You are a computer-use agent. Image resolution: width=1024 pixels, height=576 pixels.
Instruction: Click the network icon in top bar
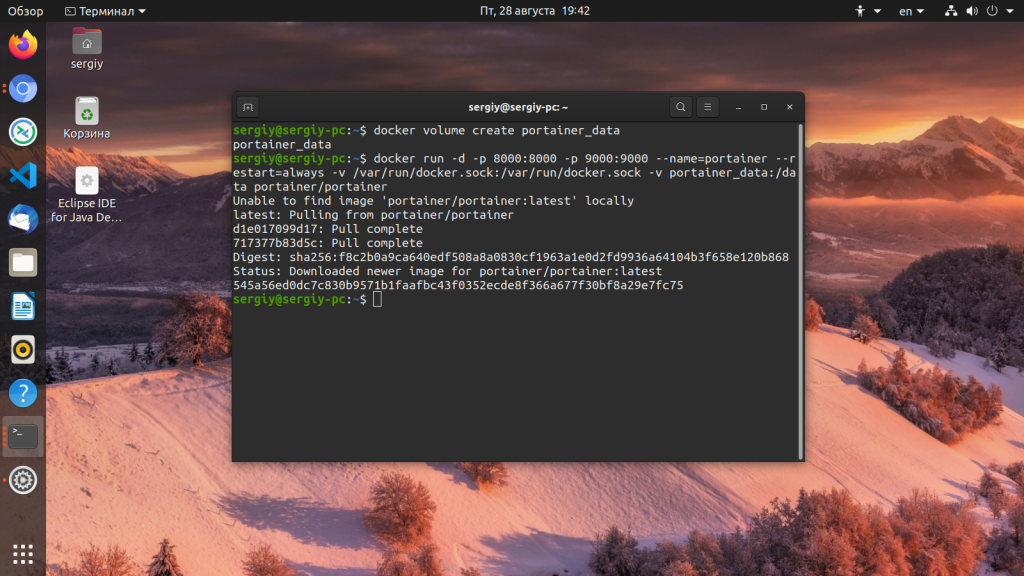pos(951,11)
